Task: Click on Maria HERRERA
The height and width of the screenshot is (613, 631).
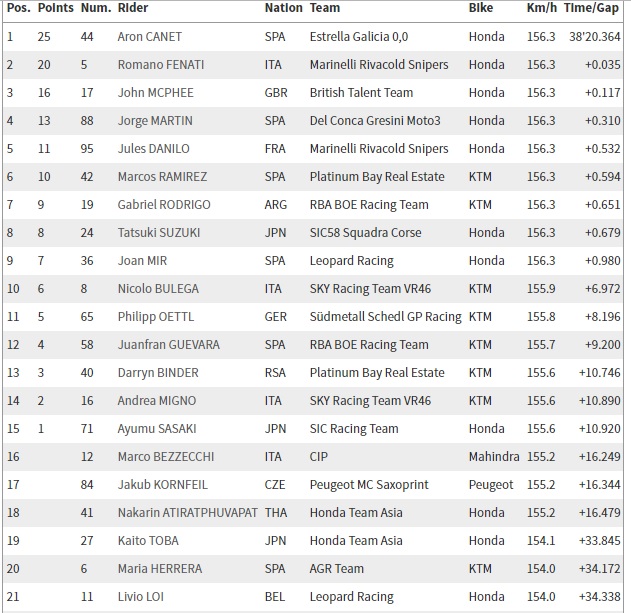Action: pos(160,568)
